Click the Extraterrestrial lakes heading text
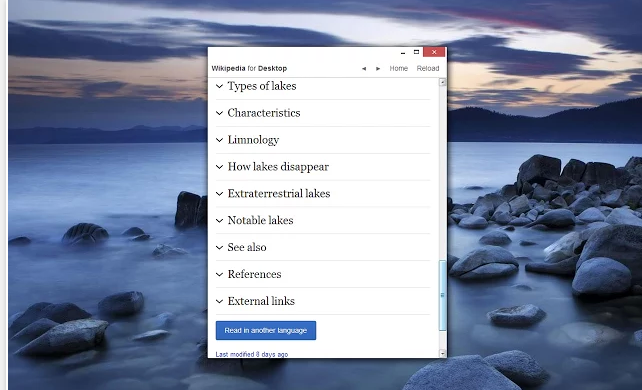The height and width of the screenshot is (390, 642). coord(279,194)
